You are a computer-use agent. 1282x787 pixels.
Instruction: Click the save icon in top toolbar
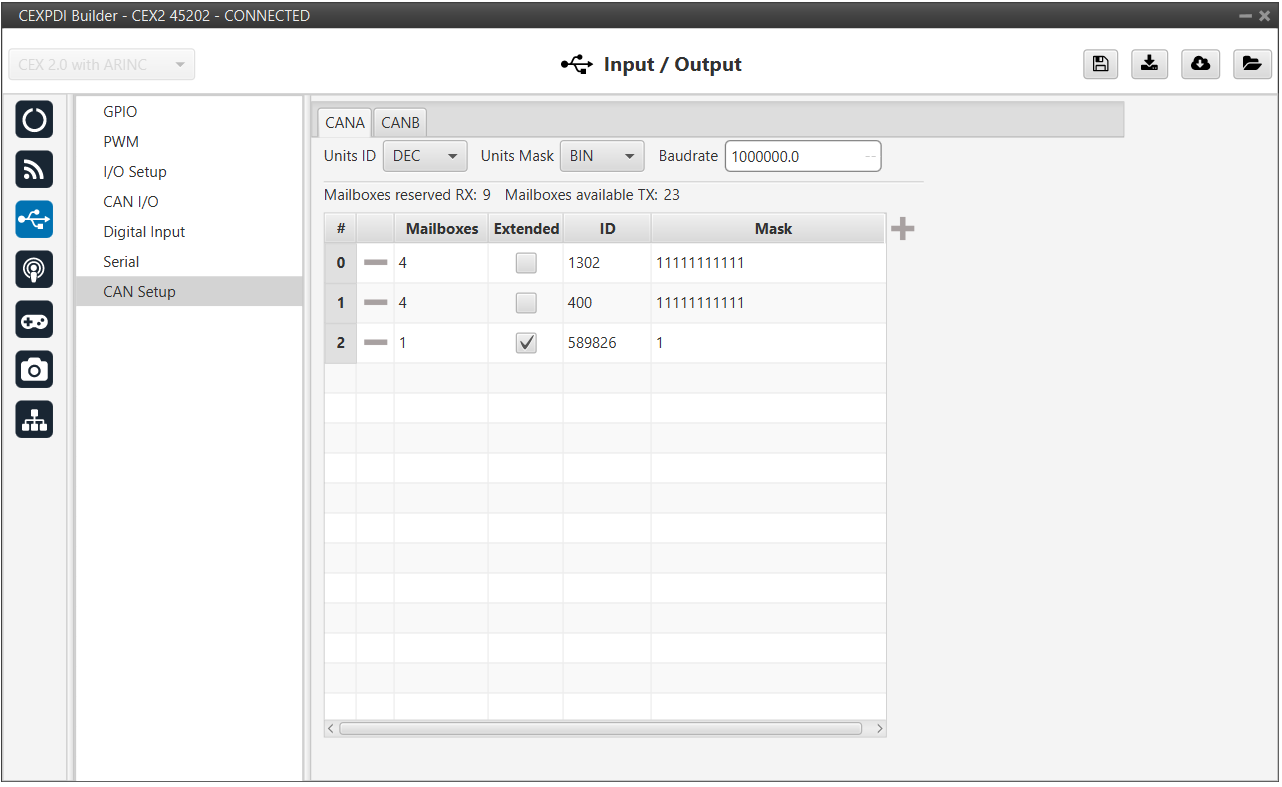[1100, 64]
